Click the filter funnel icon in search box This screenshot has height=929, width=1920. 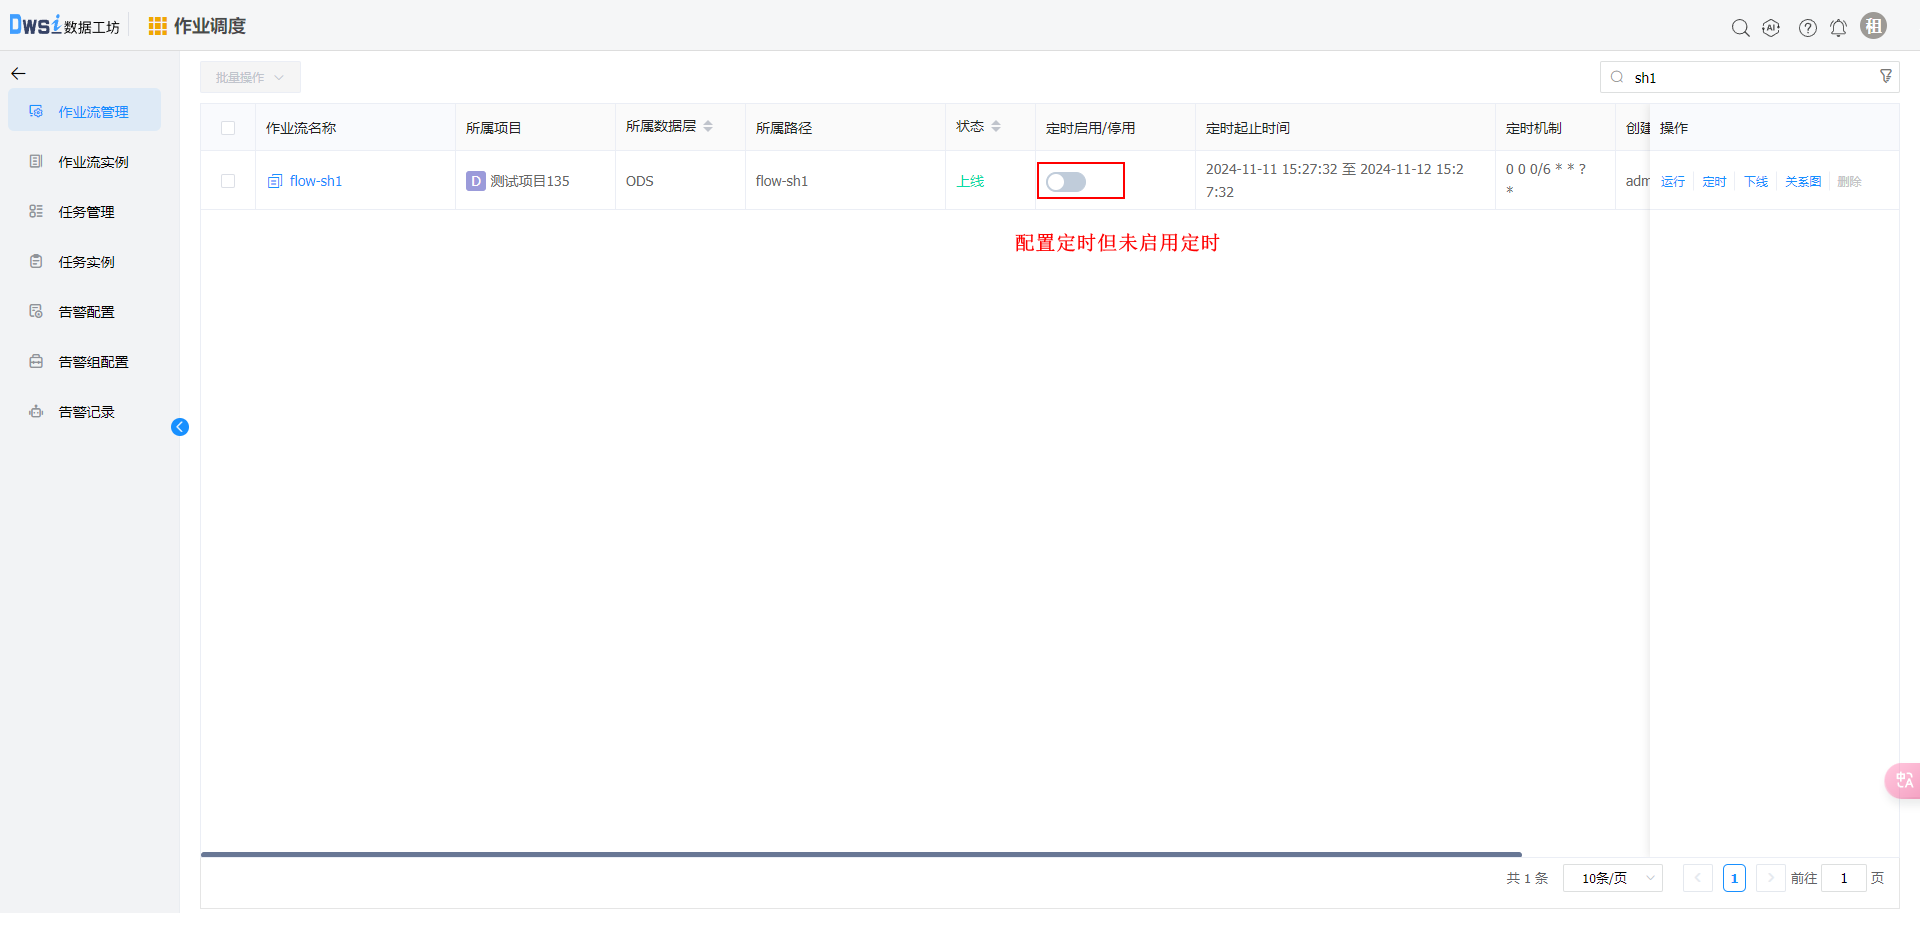coord(1886,77)
